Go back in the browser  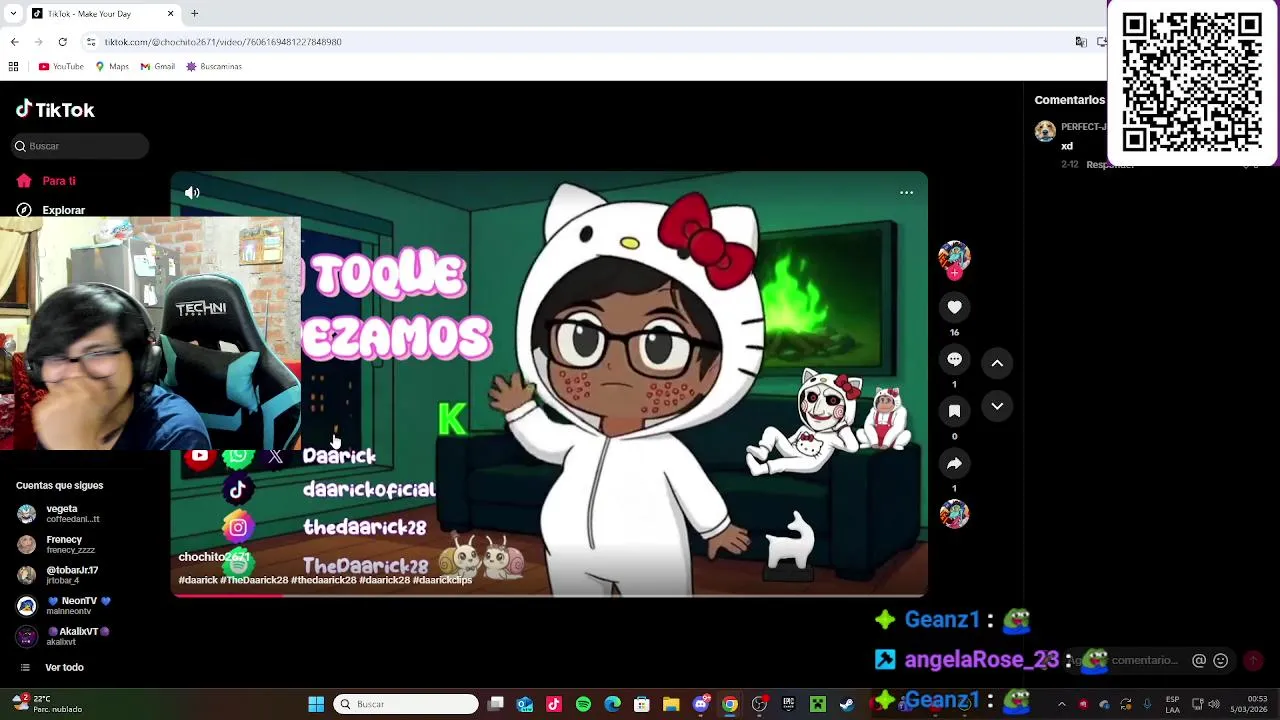point(14,42)
